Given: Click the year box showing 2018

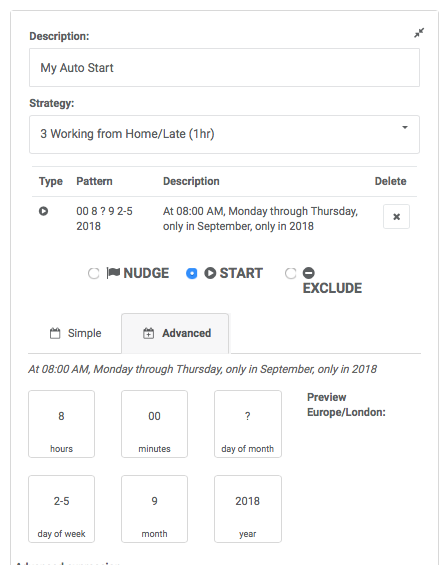Looking at the screenshot, I should pos(248,509).
